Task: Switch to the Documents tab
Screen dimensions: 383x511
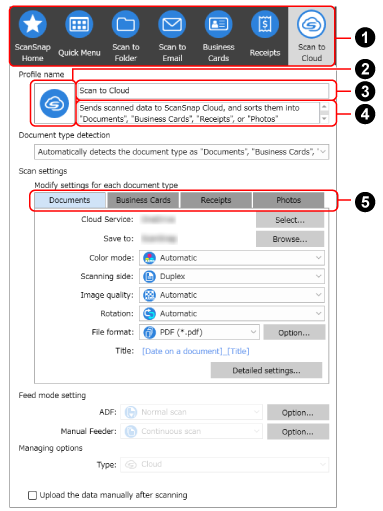Action: pyautogui.click(x=70, y=200)
